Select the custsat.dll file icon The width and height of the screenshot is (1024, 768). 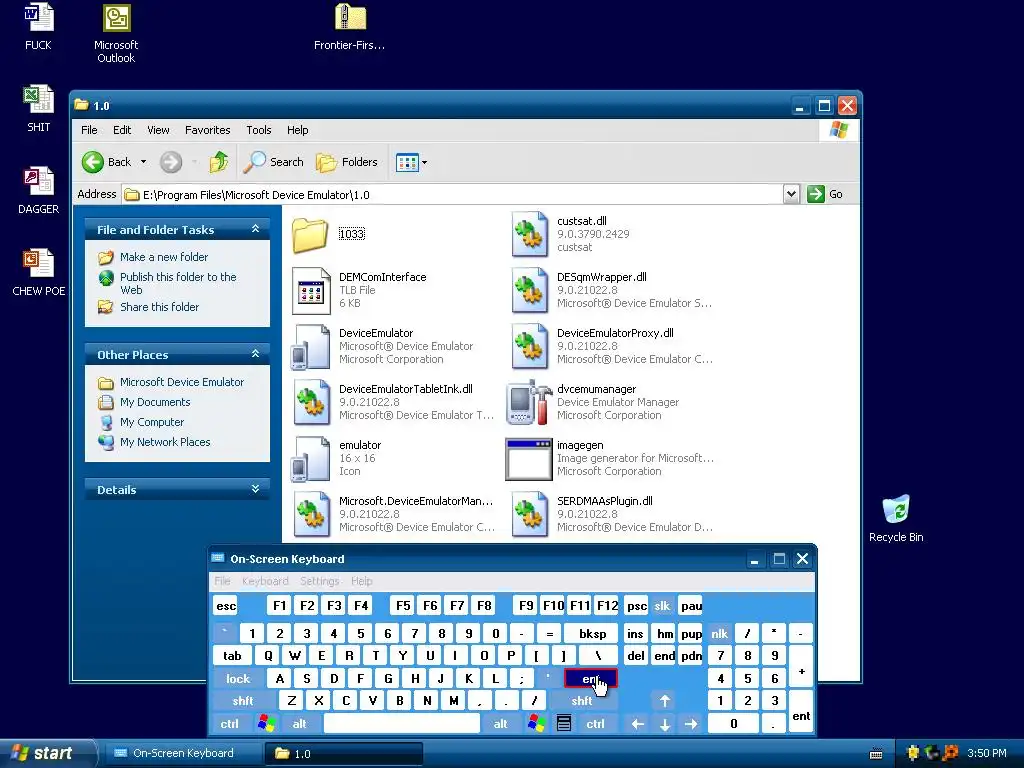click(x=530, y=234)
